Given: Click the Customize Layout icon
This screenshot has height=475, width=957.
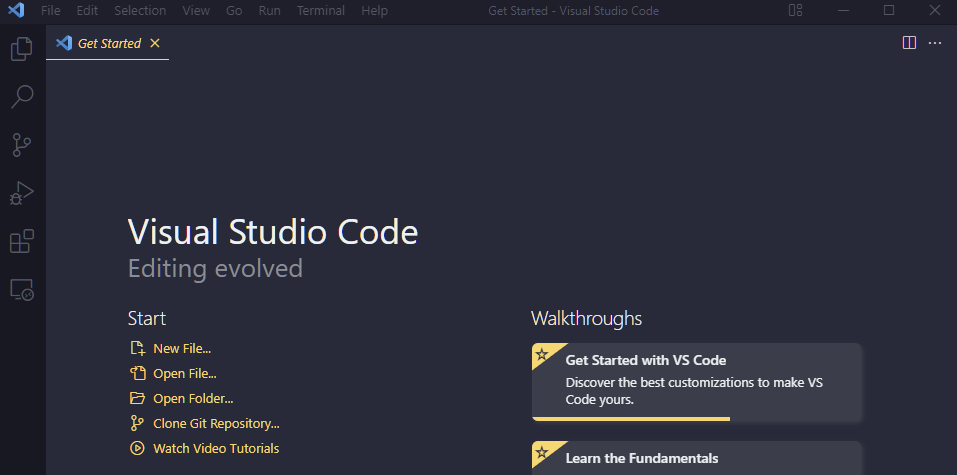Looking at the screenshot, I should tap(795, 10).
